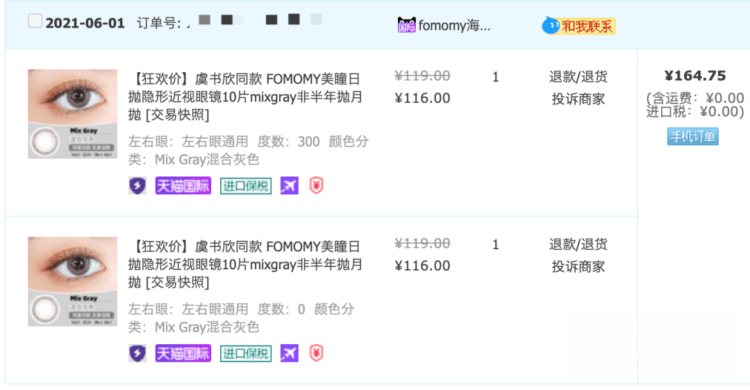Screen dimensions: 750x390
Task: Click second item's purple airplane icon
Action: [289, 354]
